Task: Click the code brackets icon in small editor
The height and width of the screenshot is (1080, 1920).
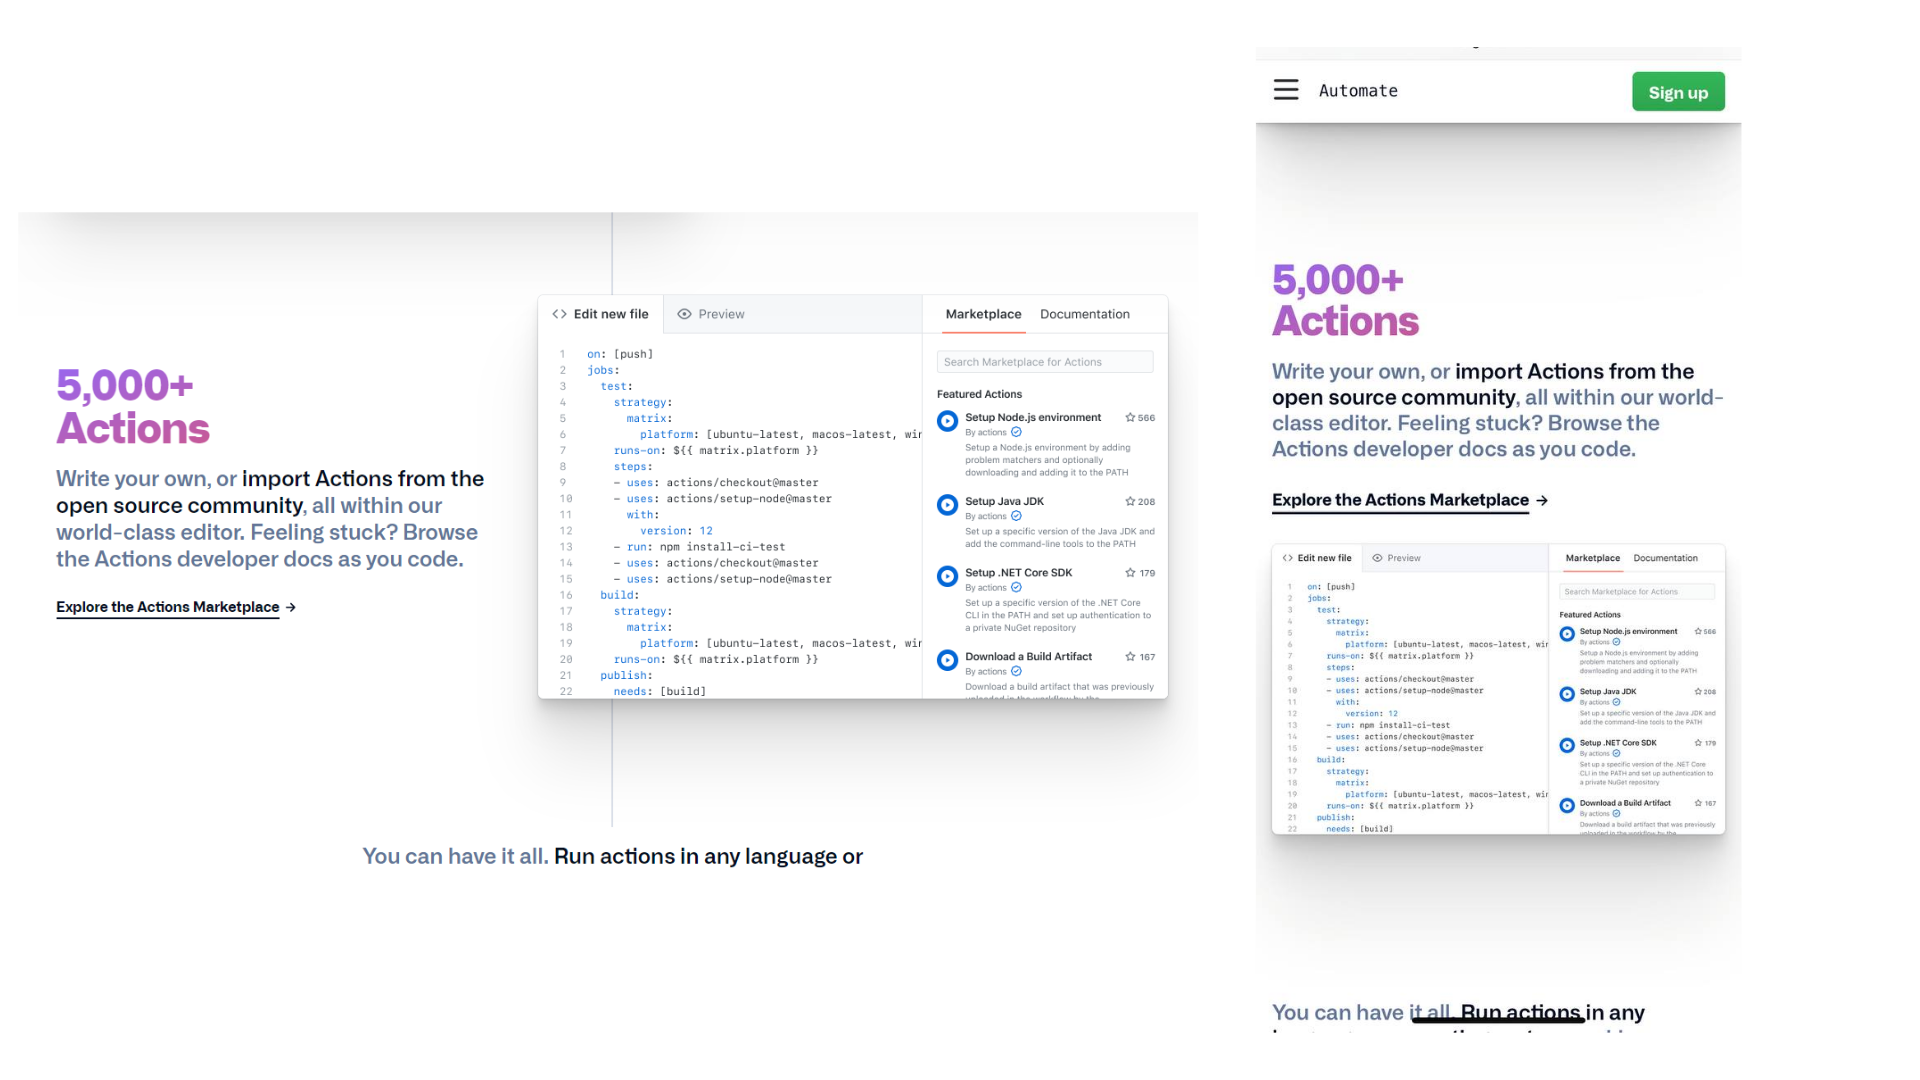Action: point(1288,558)
